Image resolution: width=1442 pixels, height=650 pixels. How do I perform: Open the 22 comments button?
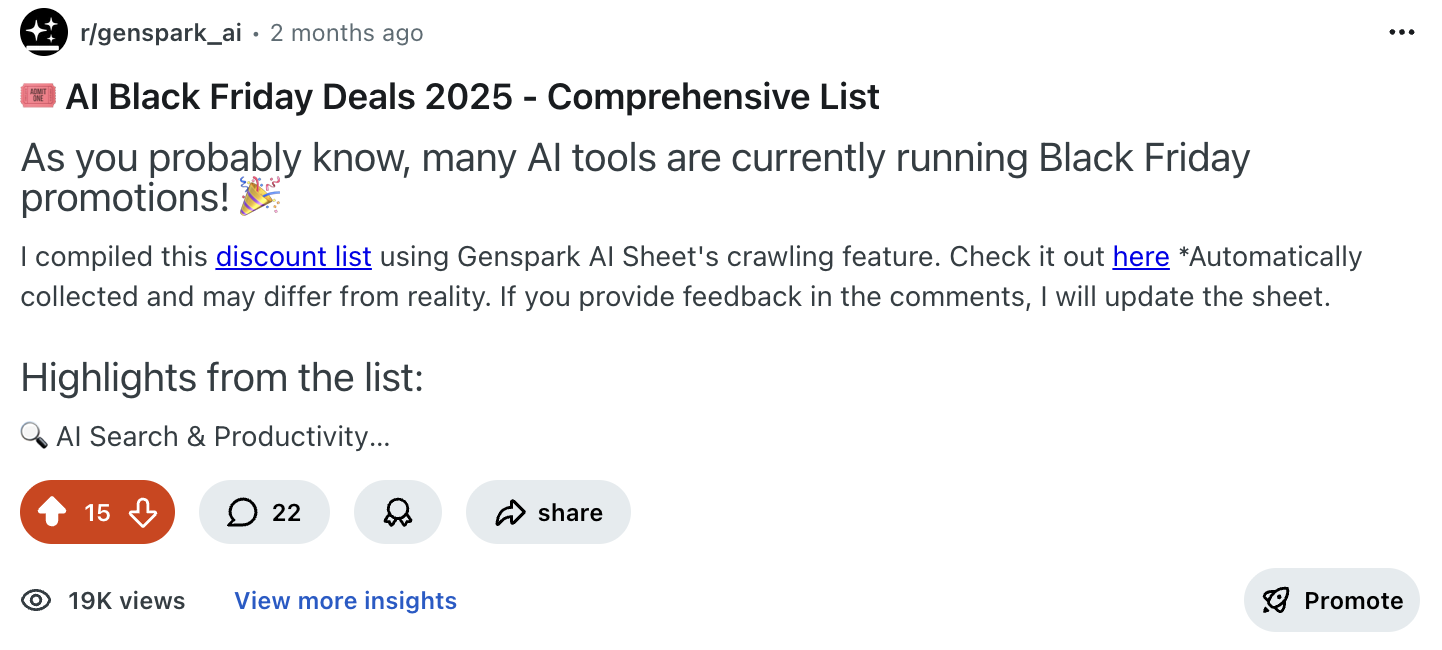(x=264, y=513)
